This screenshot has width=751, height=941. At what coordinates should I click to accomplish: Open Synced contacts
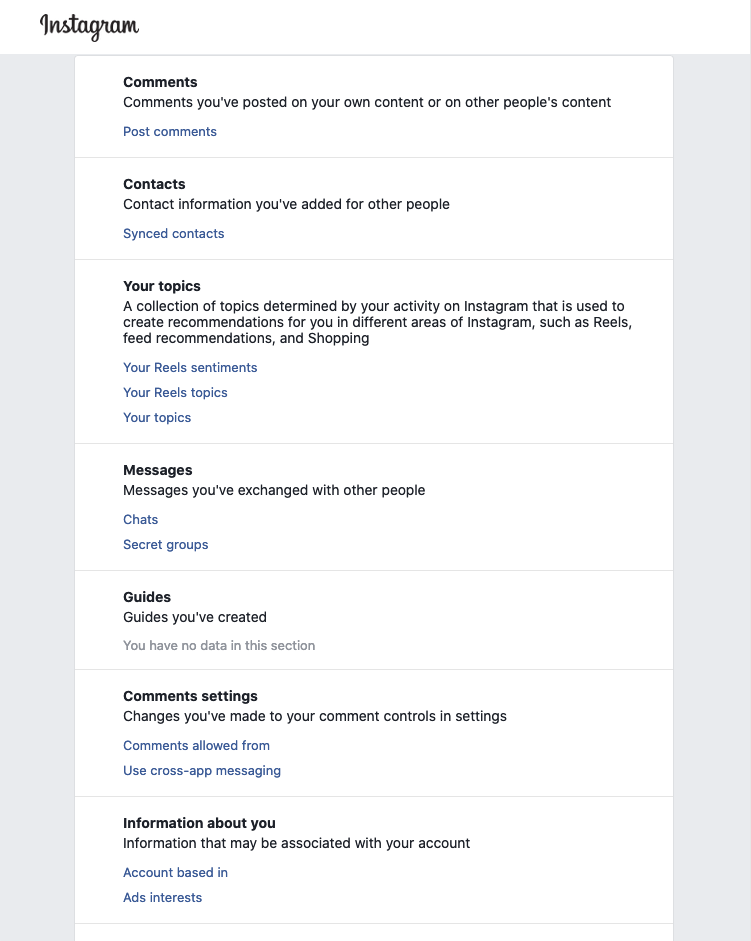[174, 234]
